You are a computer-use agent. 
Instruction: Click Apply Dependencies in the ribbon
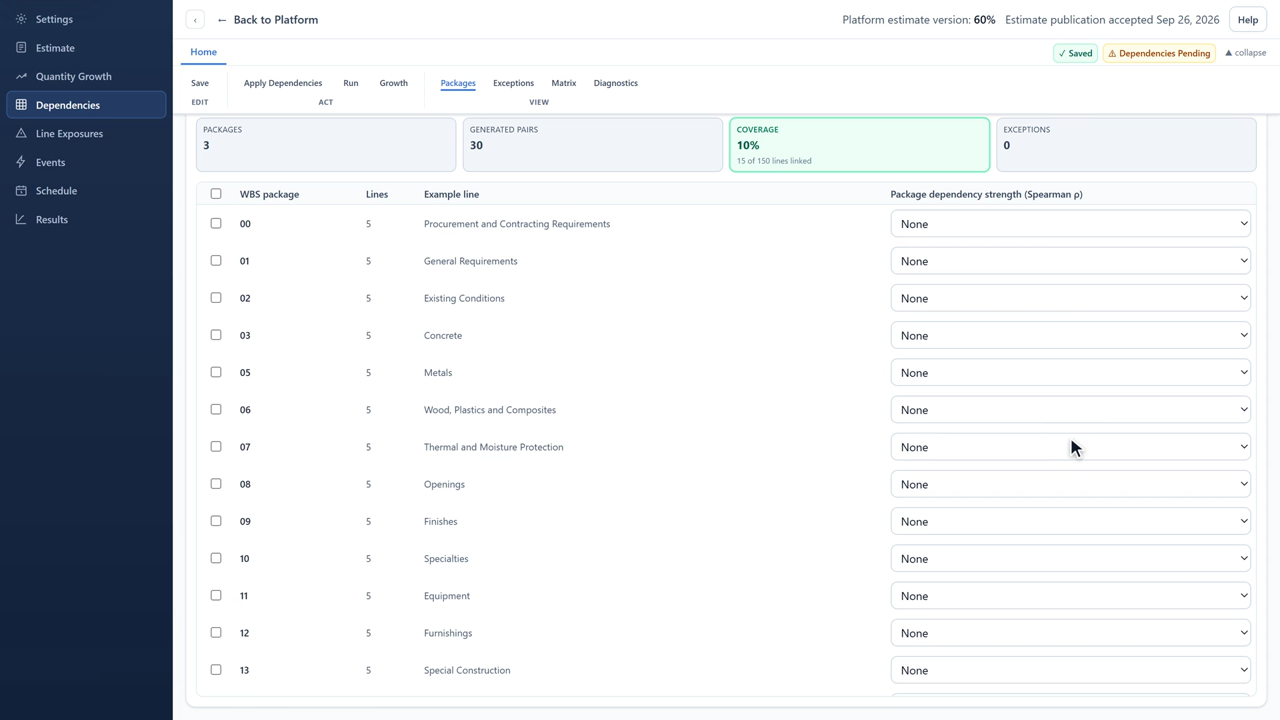tap(283, 83)
